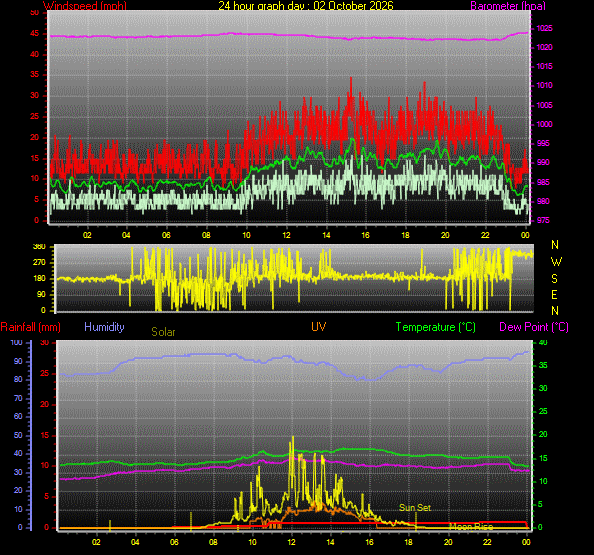Click the 35 windspeed axis value
The height and width of the screenshot is (555, 594).
tap(34, 74)
